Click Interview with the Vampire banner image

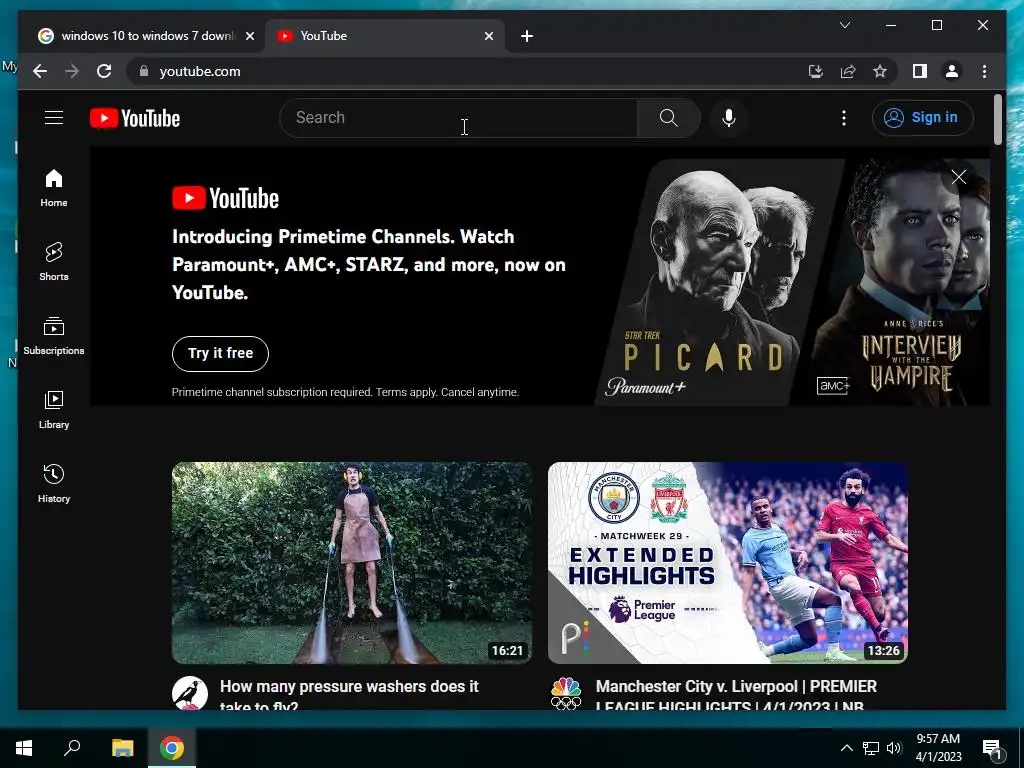point(898,282)
